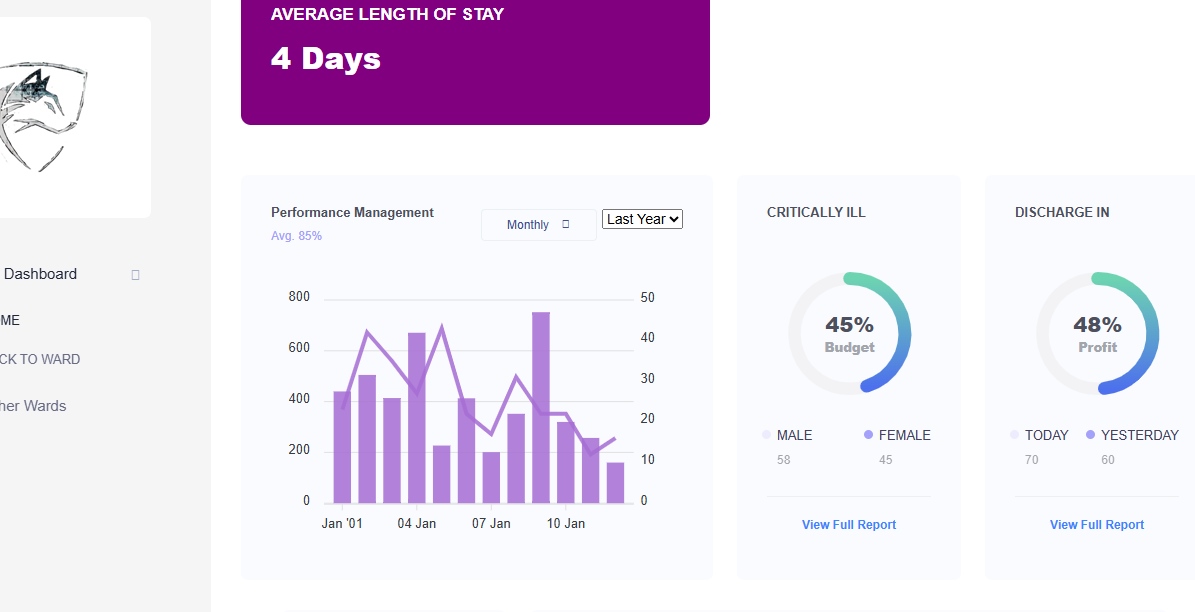Select the Average Length of Stay card

[x=476, y=61]
